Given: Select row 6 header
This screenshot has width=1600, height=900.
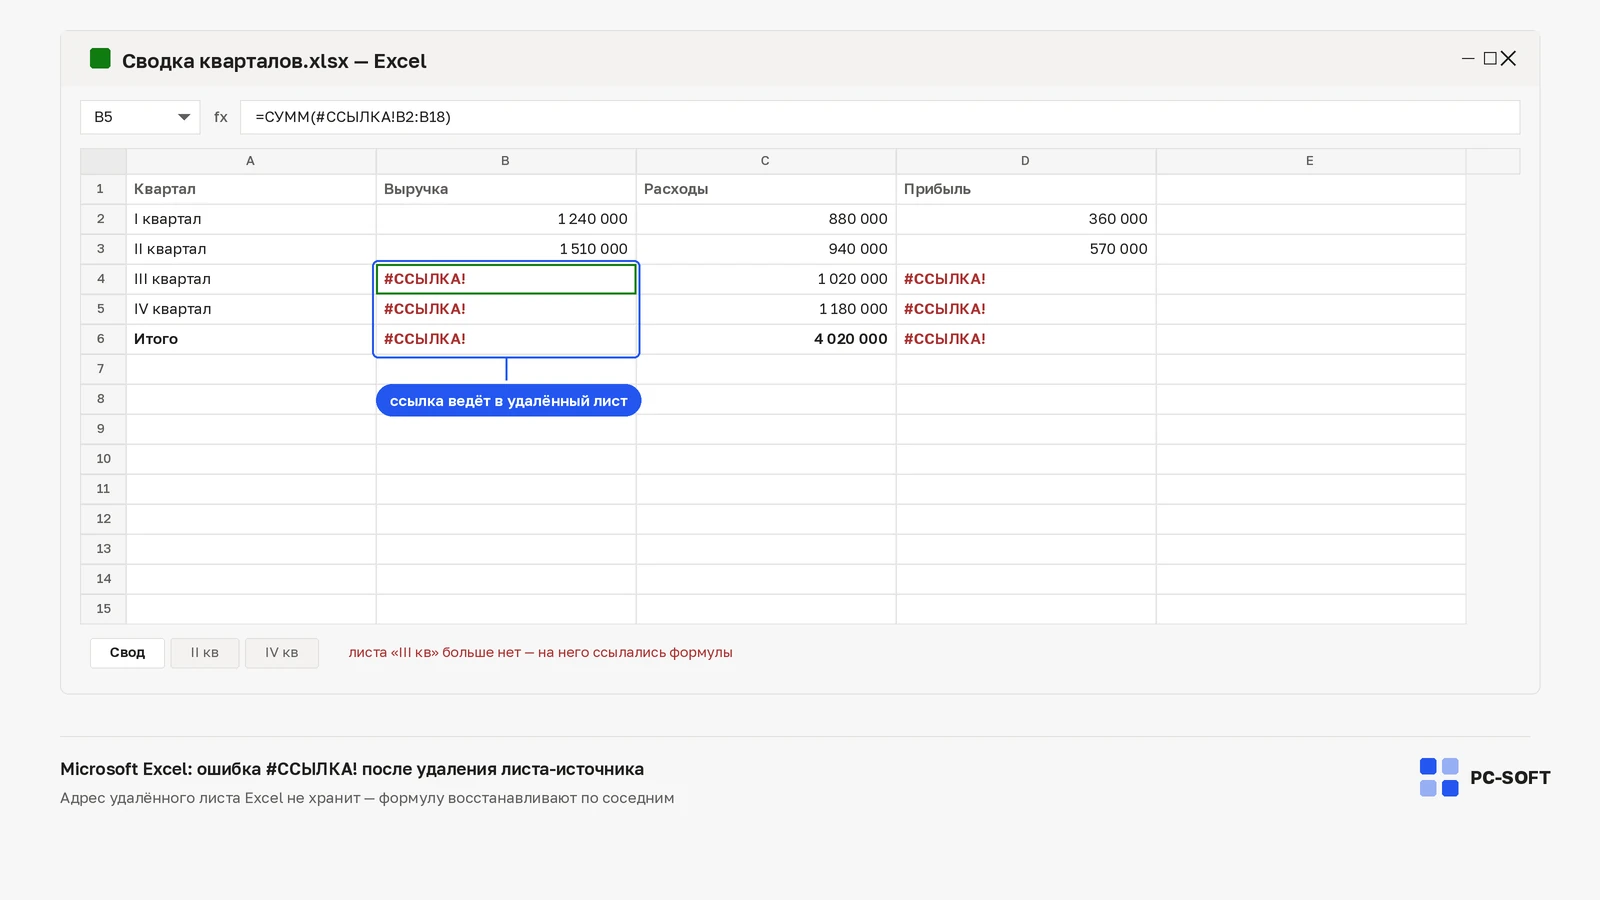Looking at the screenshot, I should 103,339.
